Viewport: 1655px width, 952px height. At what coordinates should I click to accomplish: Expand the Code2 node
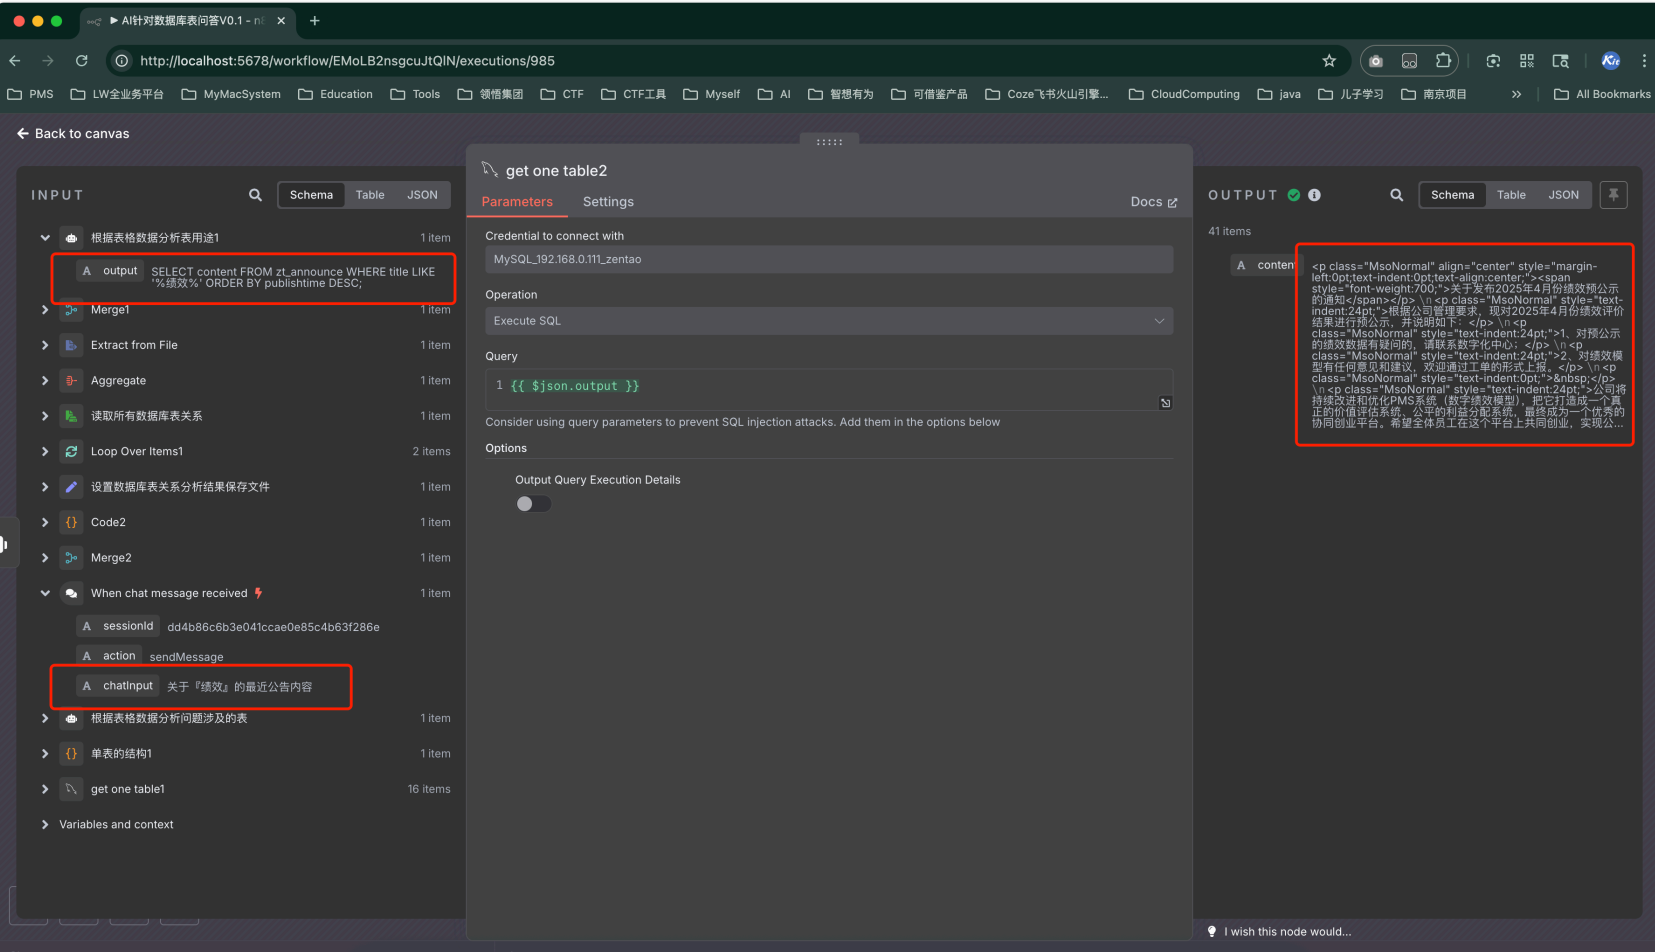pyautogui.click(x=45, y=522)
